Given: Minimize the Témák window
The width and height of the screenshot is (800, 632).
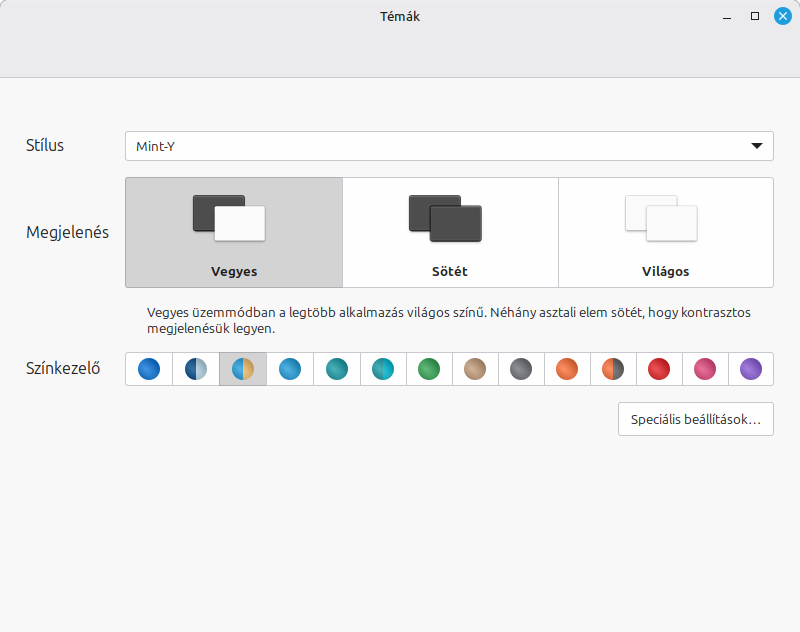Looking at the screenshot, I should (727, 16).
